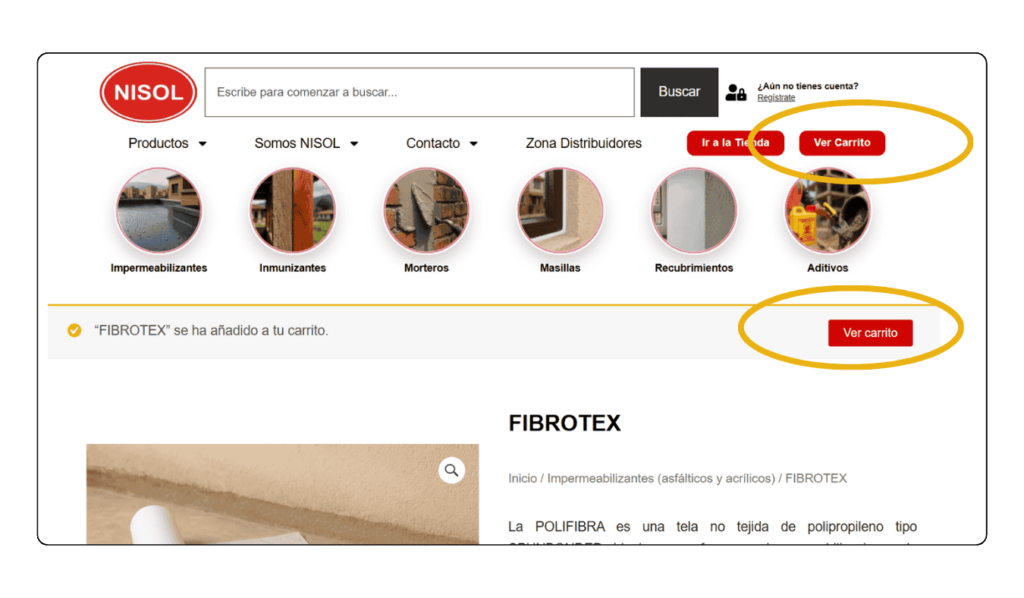Click the Ir a la Tienda button
Screen dimensions: 1024x598
click(x=735, y=143)
